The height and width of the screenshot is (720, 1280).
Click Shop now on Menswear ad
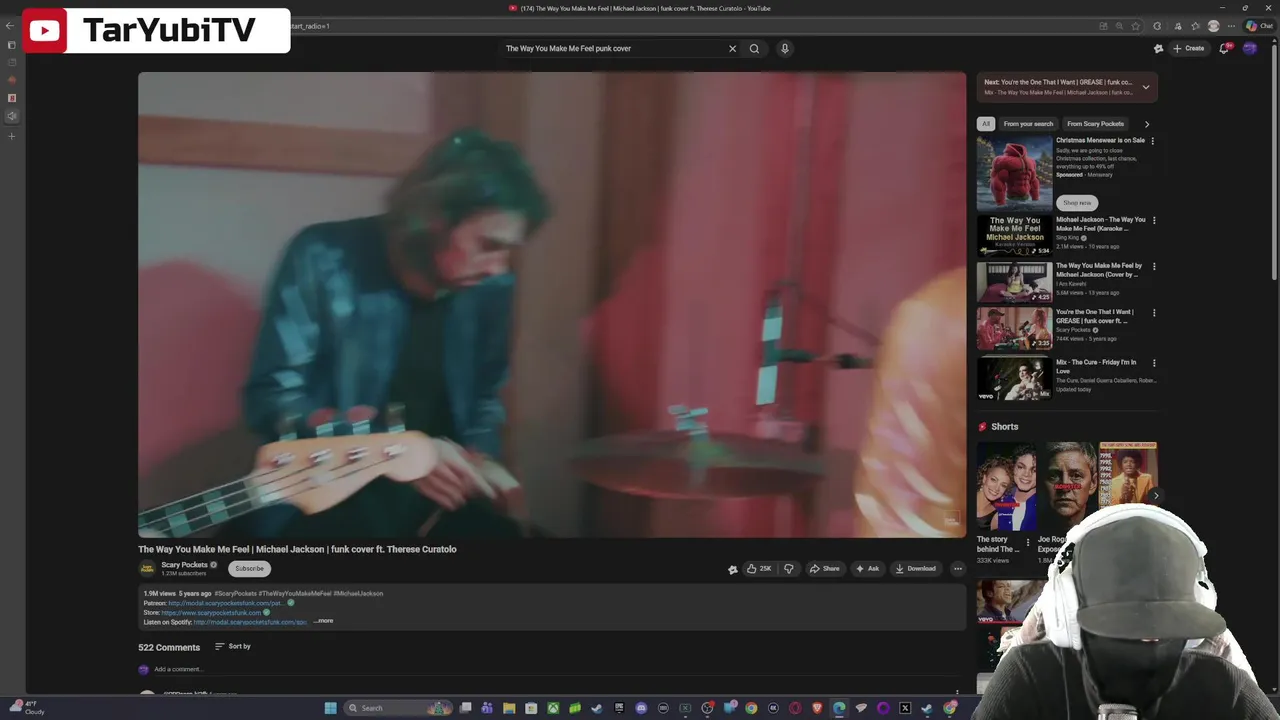[x=1077, y=202]
